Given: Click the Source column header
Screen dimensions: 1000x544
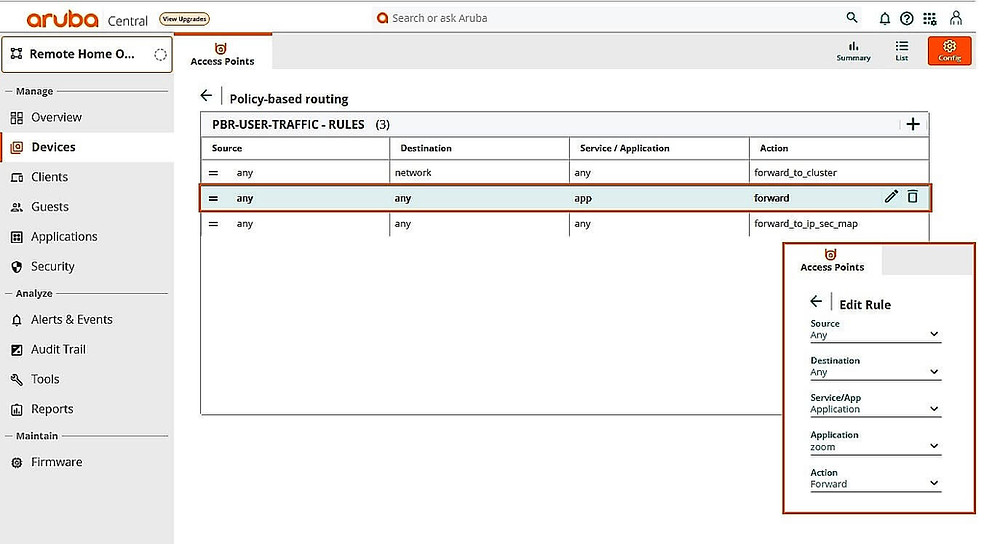Looking at the screenshot, I should pos(227,148).
